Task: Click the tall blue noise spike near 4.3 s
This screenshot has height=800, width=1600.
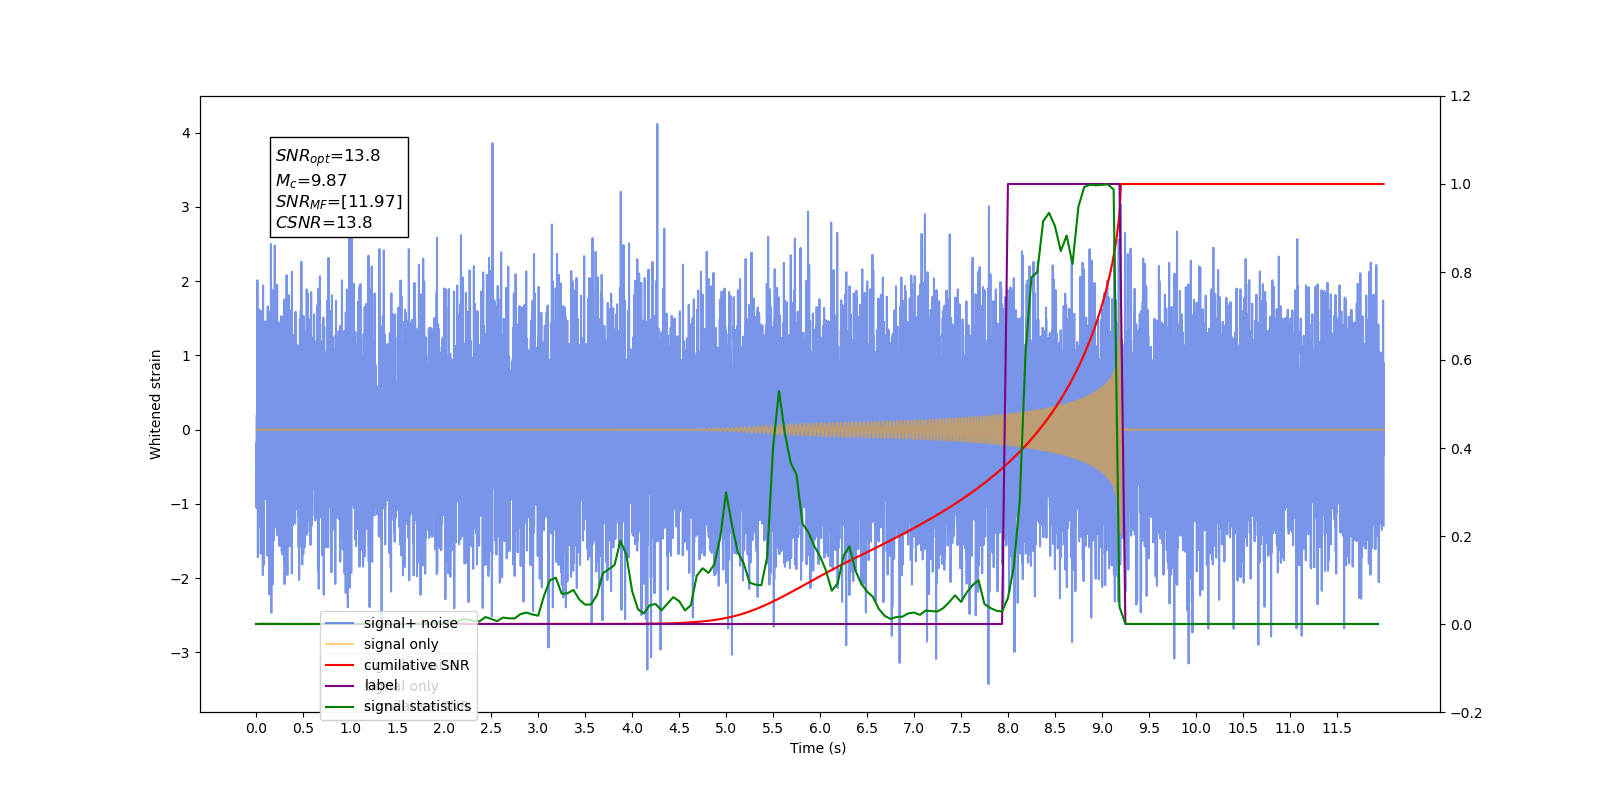Action: click(x=657, y=125)
